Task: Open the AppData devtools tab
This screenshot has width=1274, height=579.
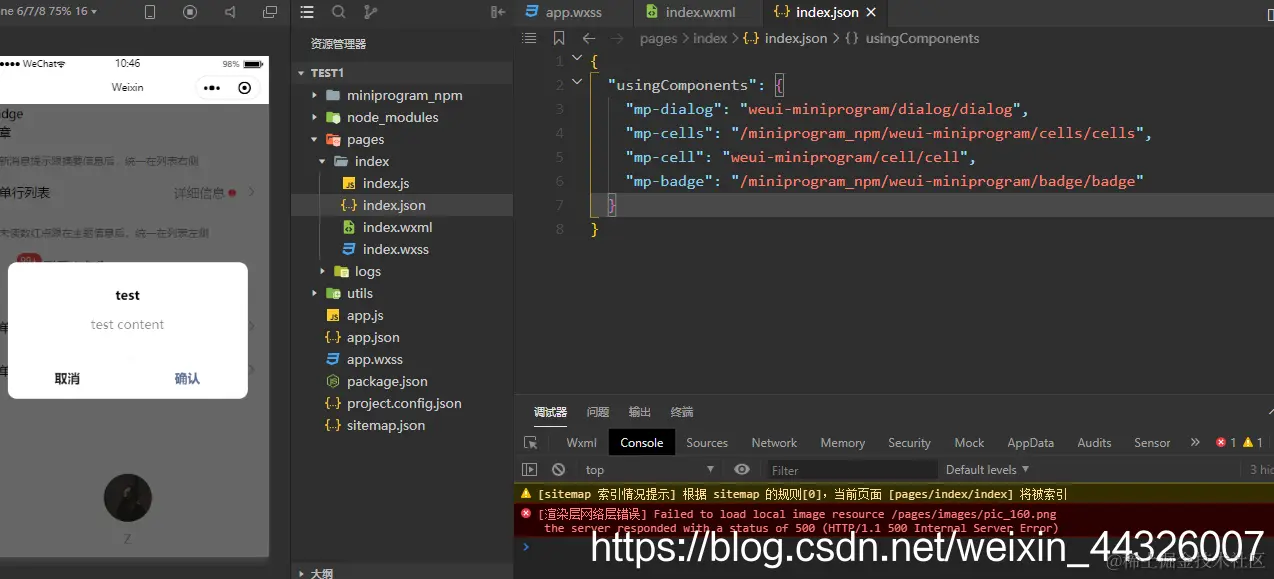Action: click(1030, 443)
